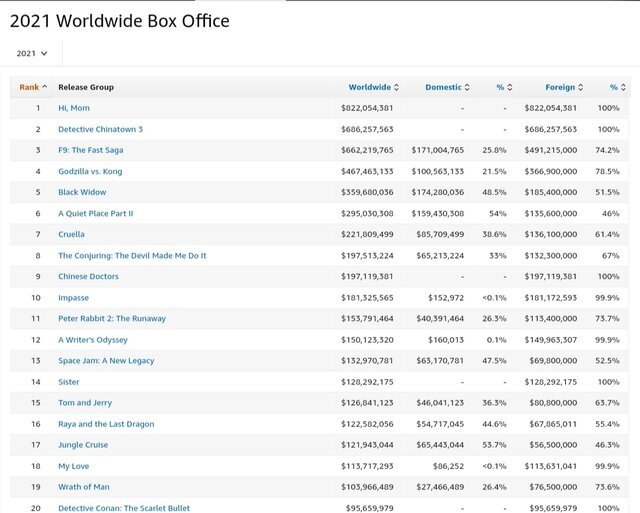
Task: Sort by domestic percentage column
Action: (504, 87)
